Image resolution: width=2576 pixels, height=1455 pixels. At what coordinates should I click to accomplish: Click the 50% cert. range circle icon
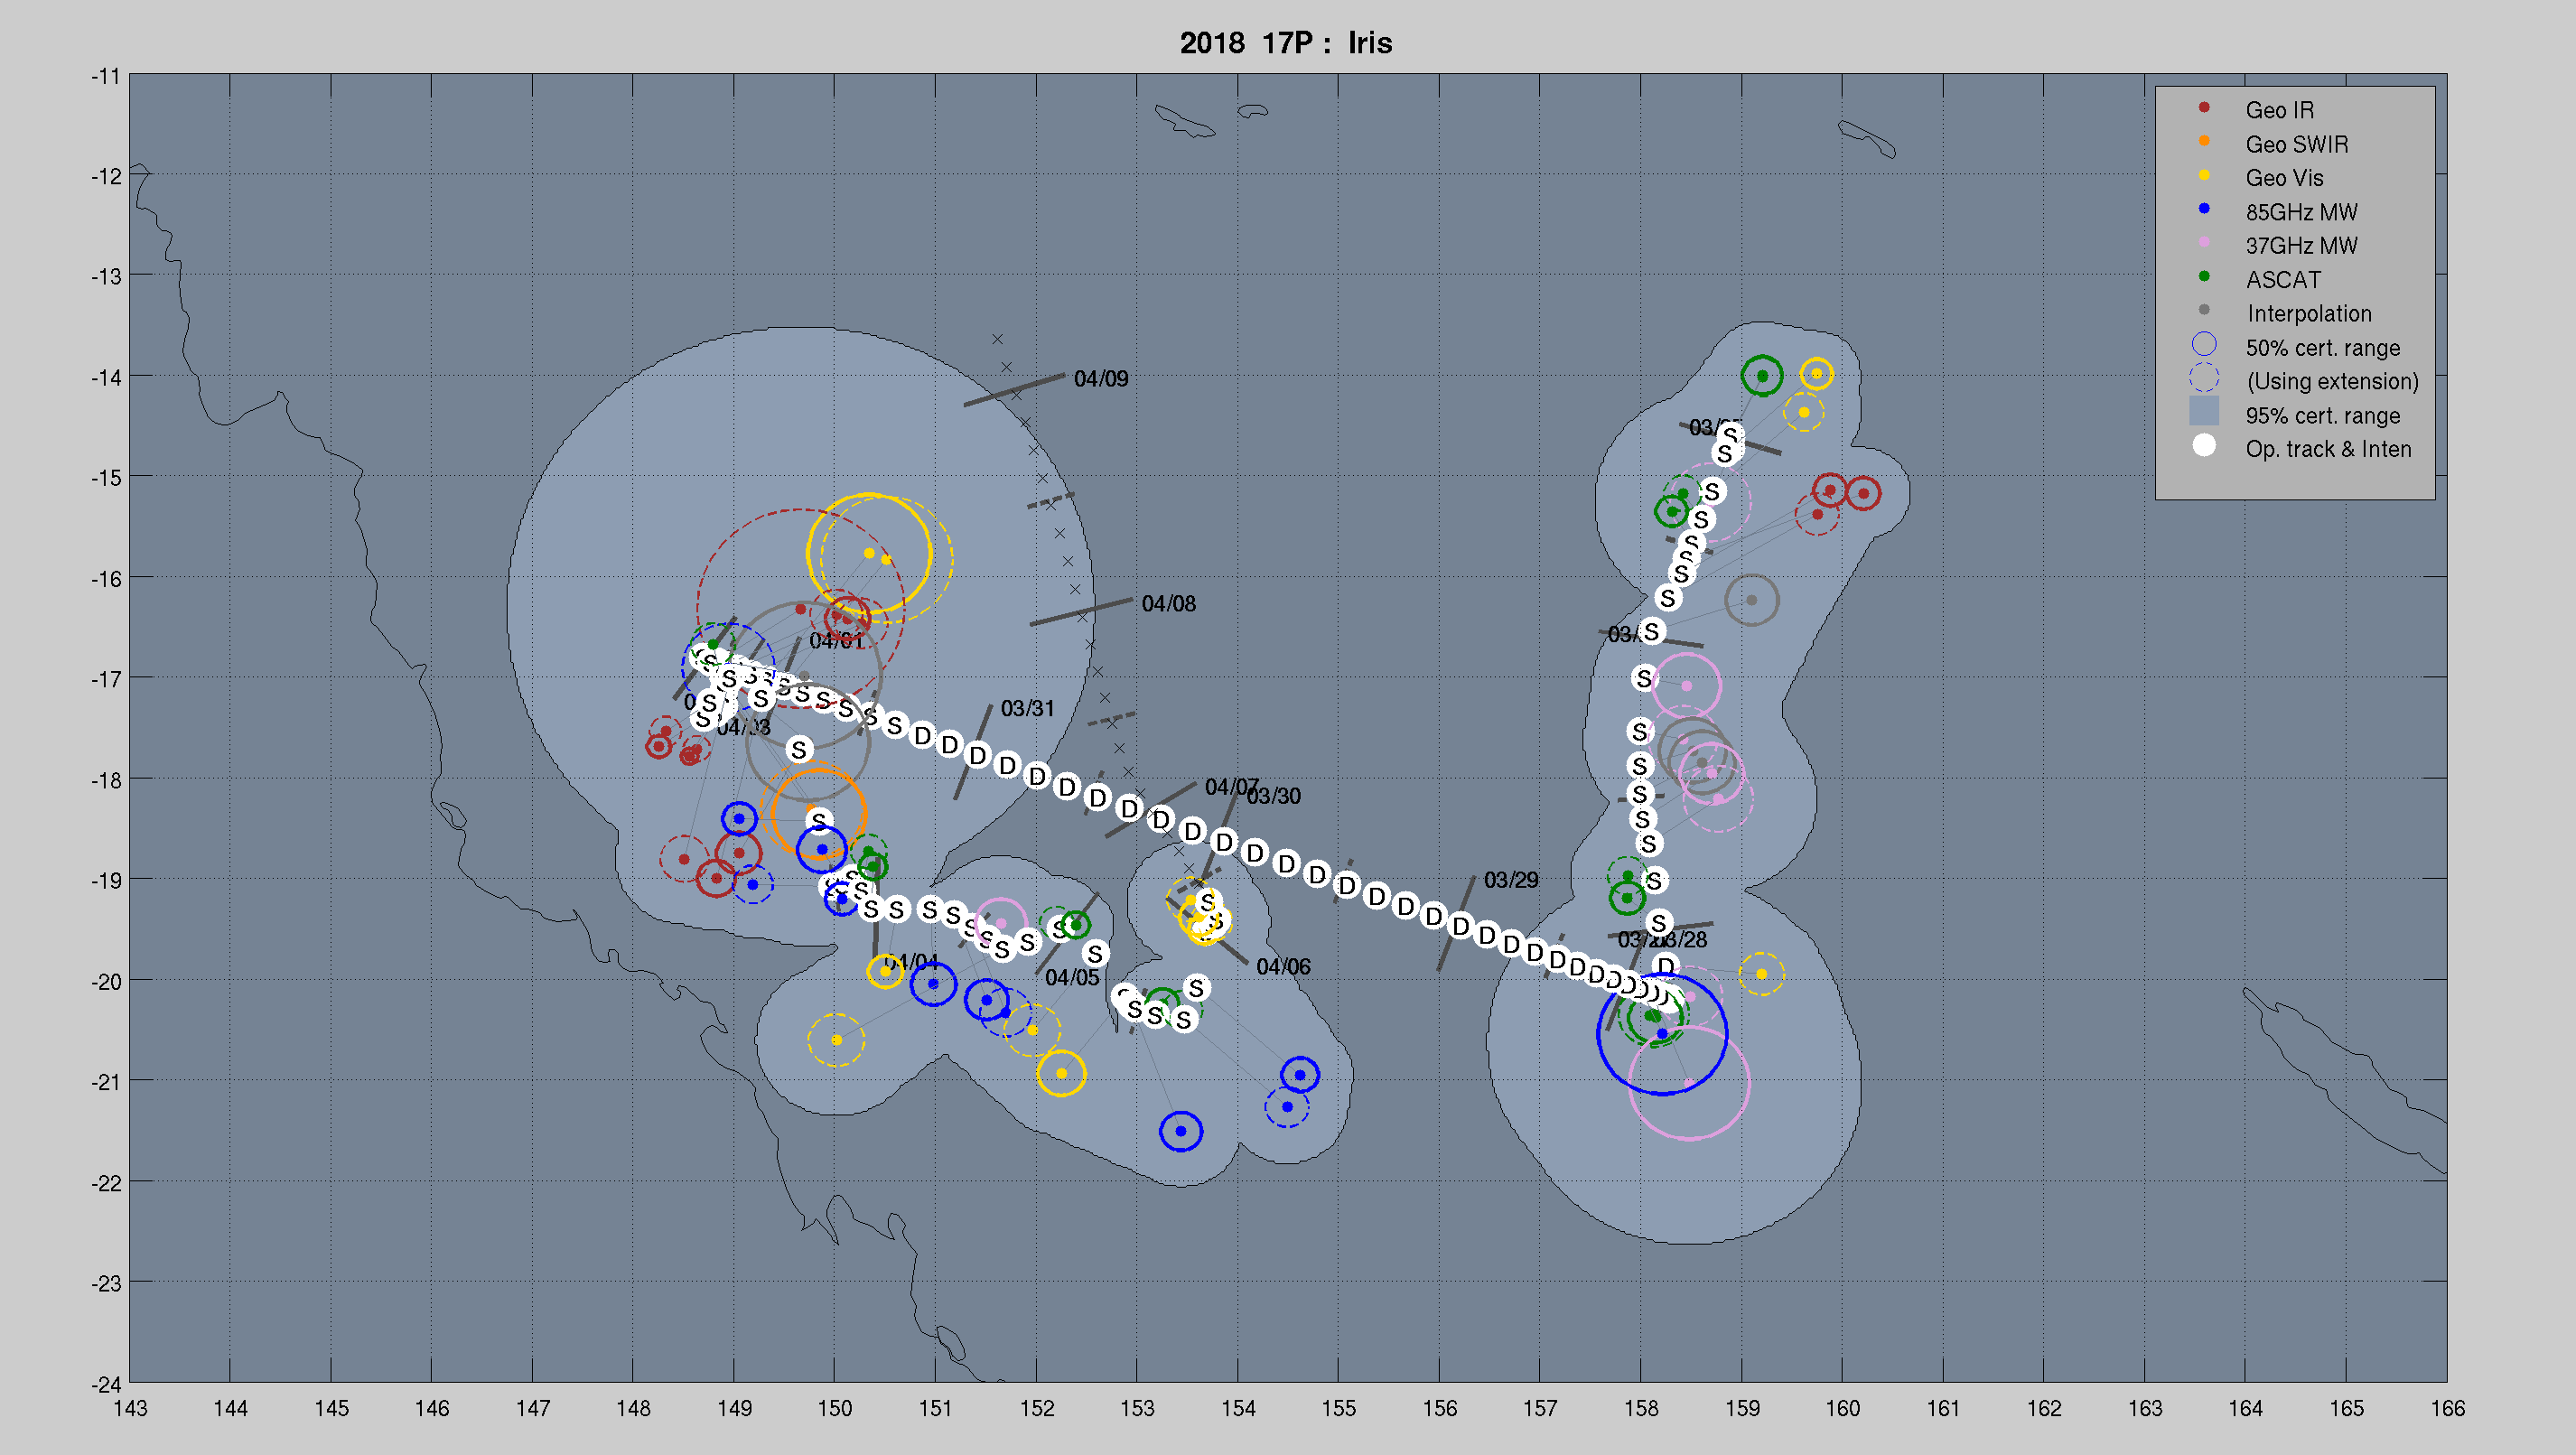[2204, 345]
